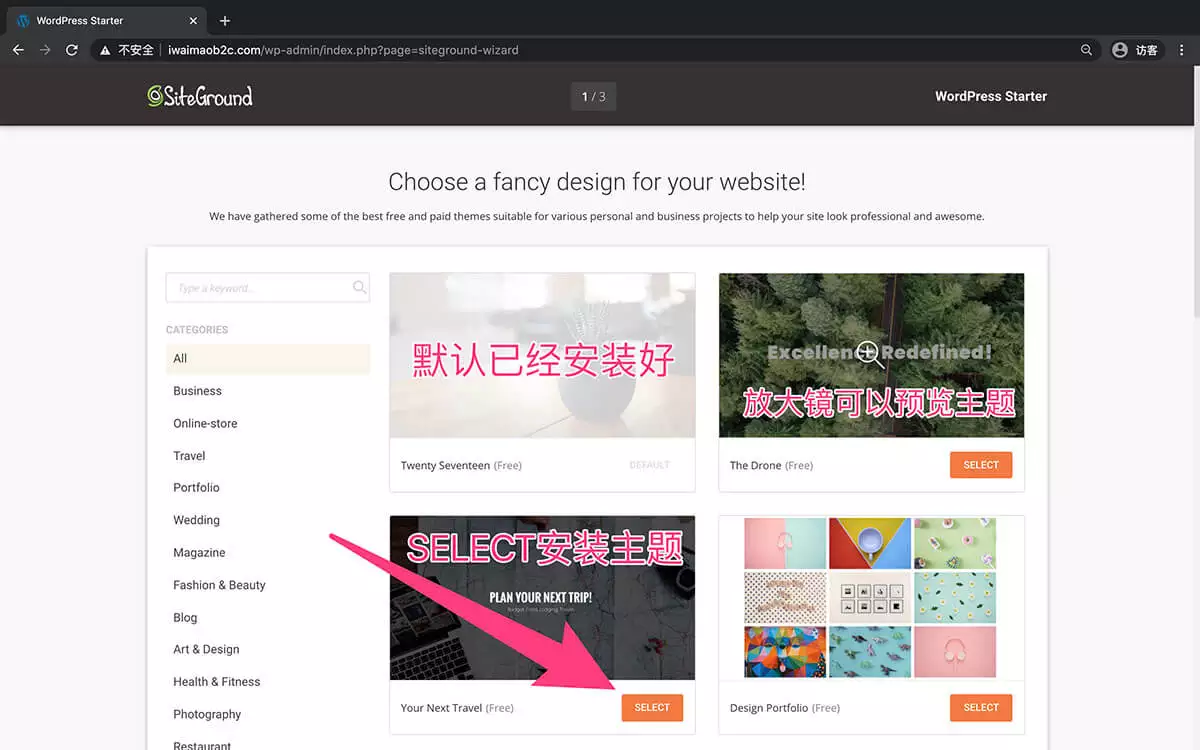Choose the Wedding category

point(196,519)
